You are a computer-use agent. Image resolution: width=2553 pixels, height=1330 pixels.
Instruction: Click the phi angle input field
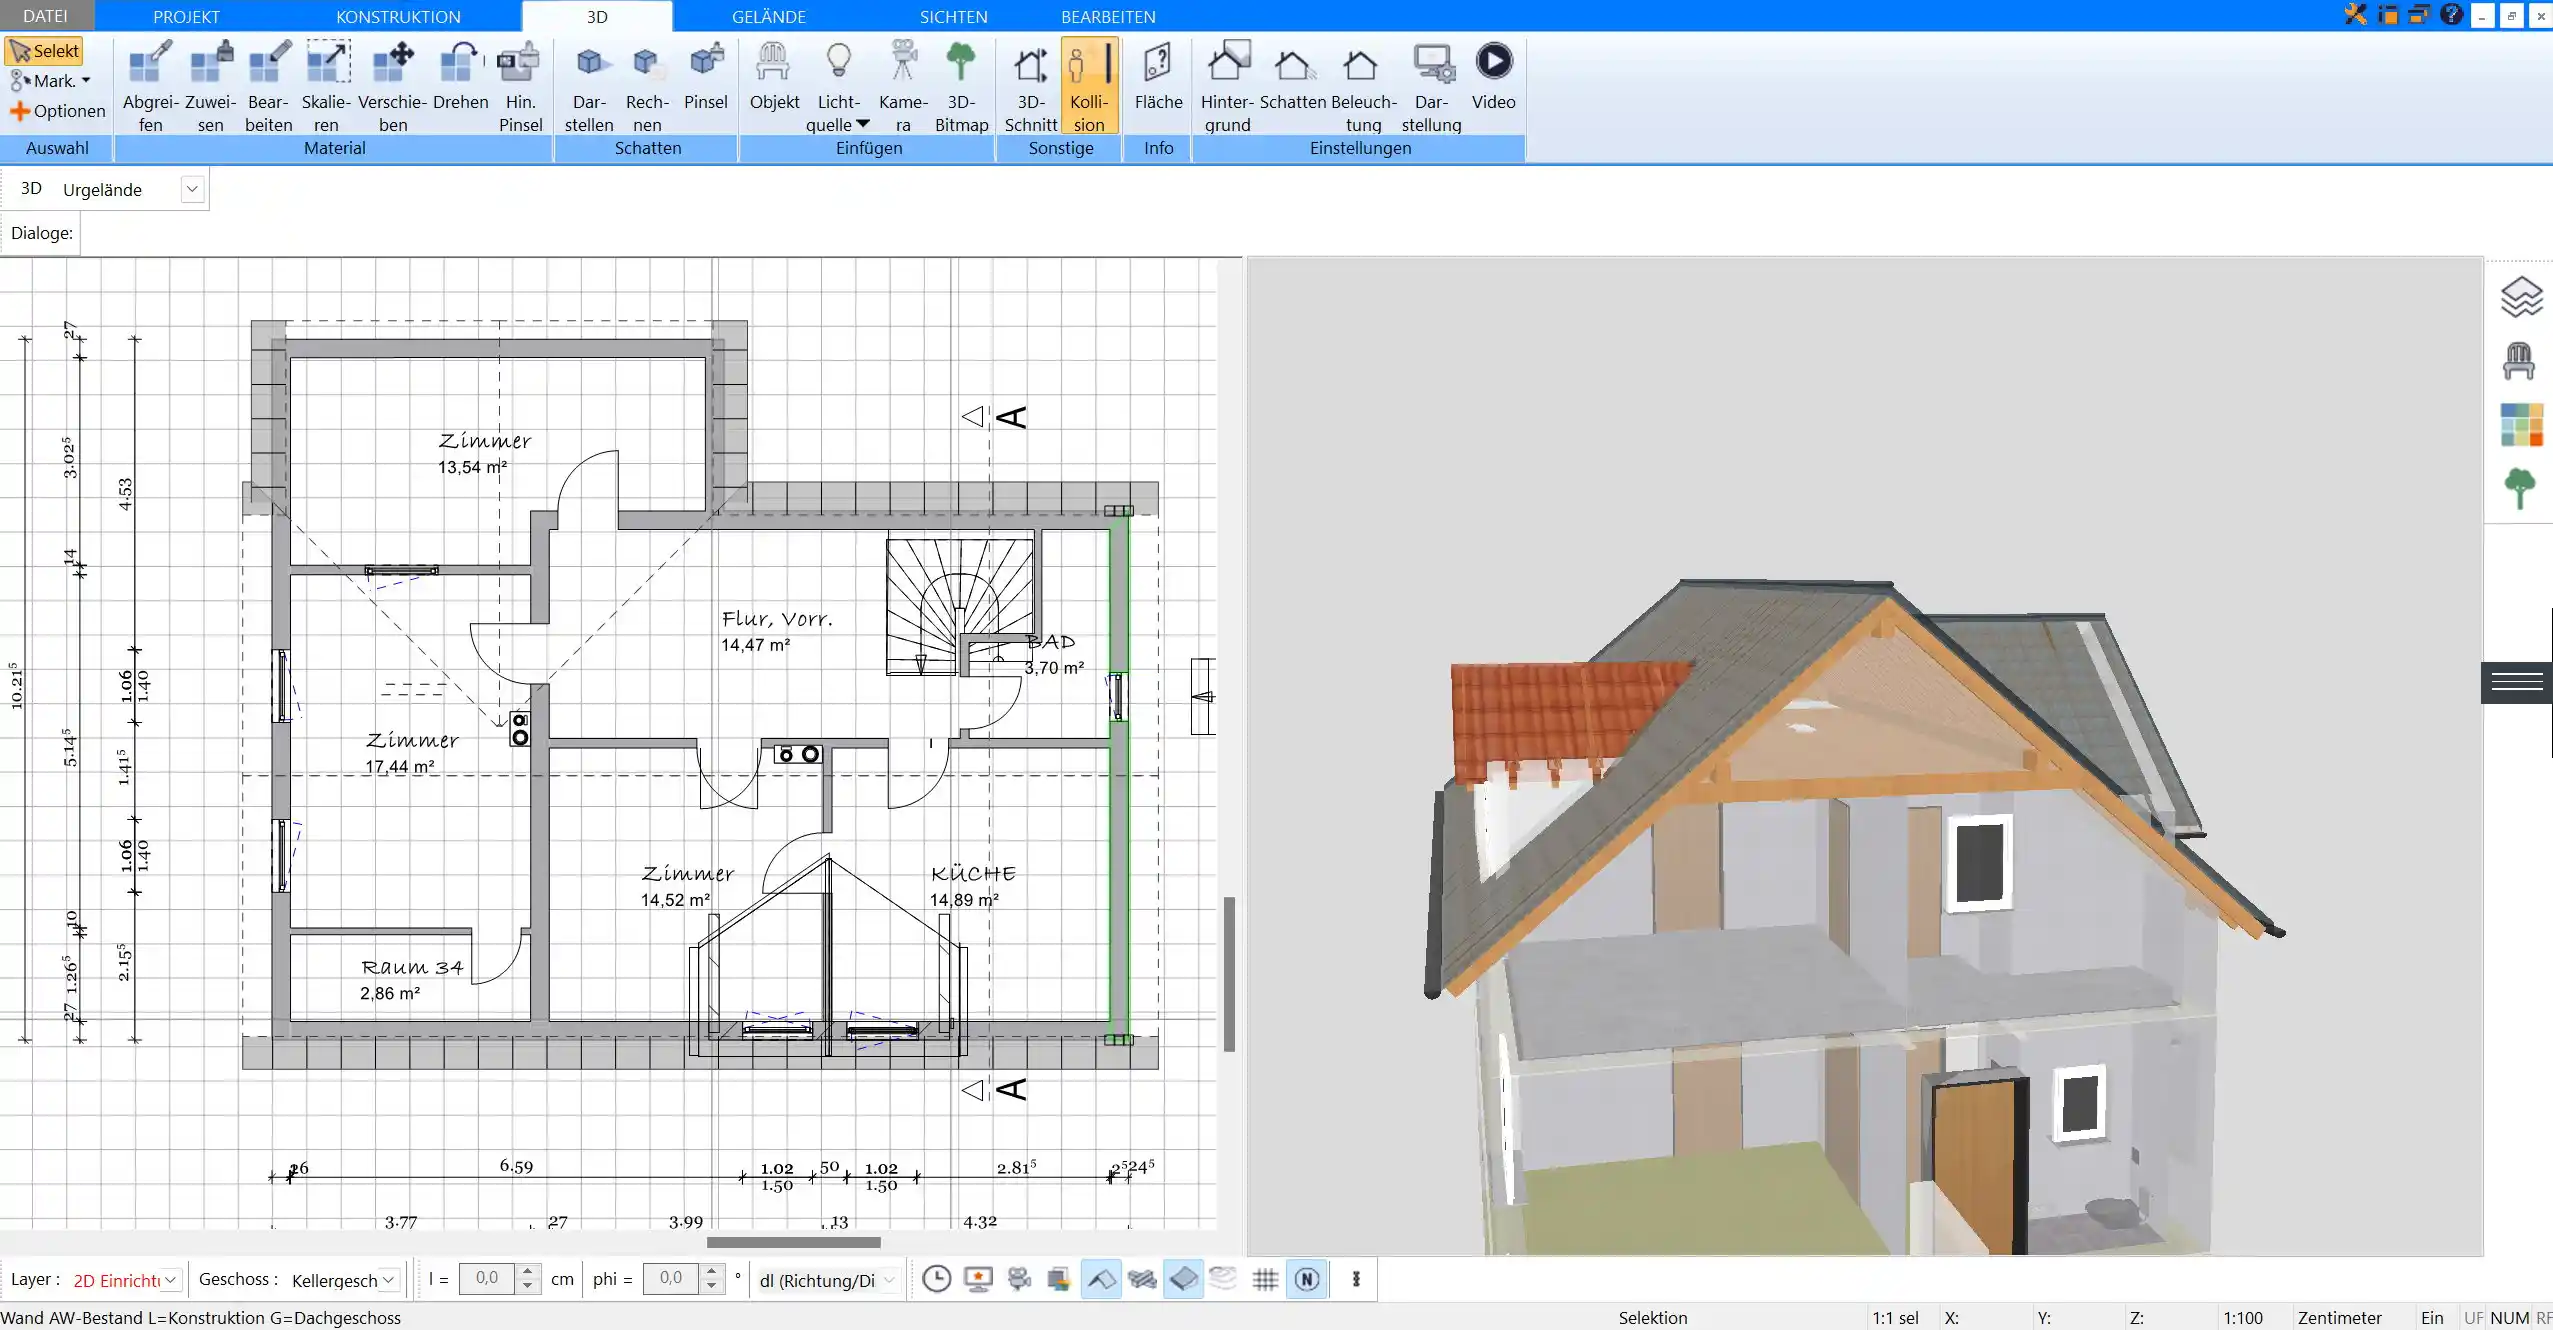pos(665,1278)
